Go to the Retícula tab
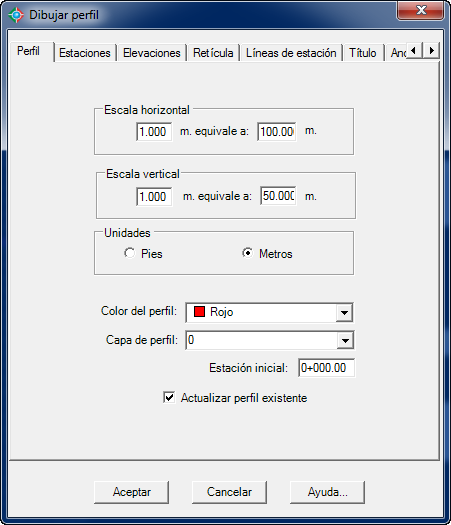The height and width of the screenshot is (525, 451). pyautogui.click(x=213, y=53)
